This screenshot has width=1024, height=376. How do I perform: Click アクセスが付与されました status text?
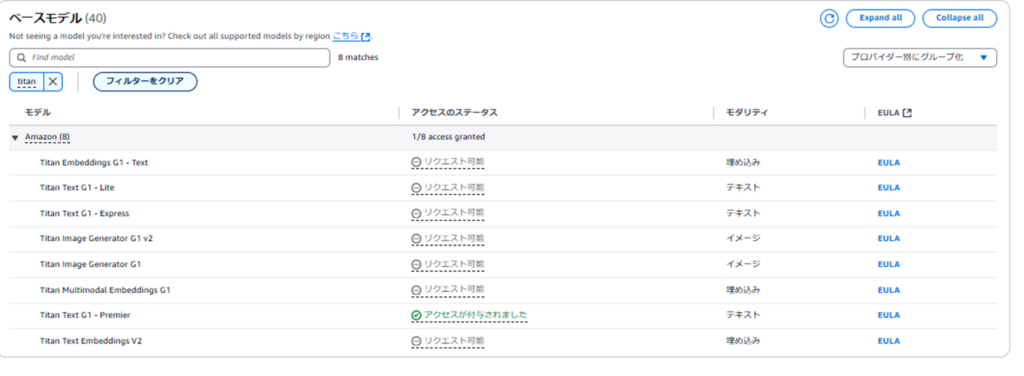(x=475, y=315)
